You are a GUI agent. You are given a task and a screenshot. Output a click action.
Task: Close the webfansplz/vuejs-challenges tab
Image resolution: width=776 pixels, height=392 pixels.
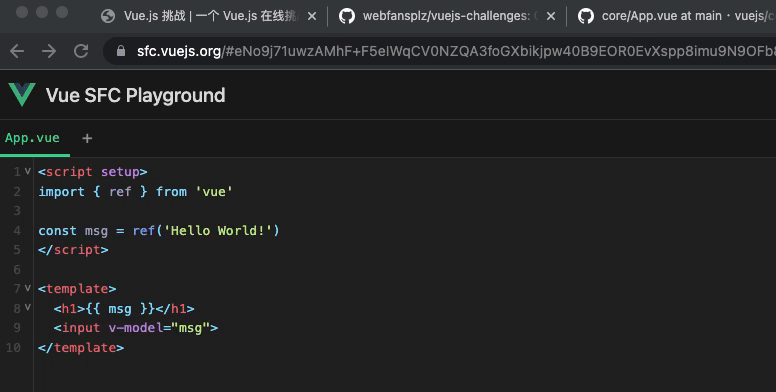(551, 16)
